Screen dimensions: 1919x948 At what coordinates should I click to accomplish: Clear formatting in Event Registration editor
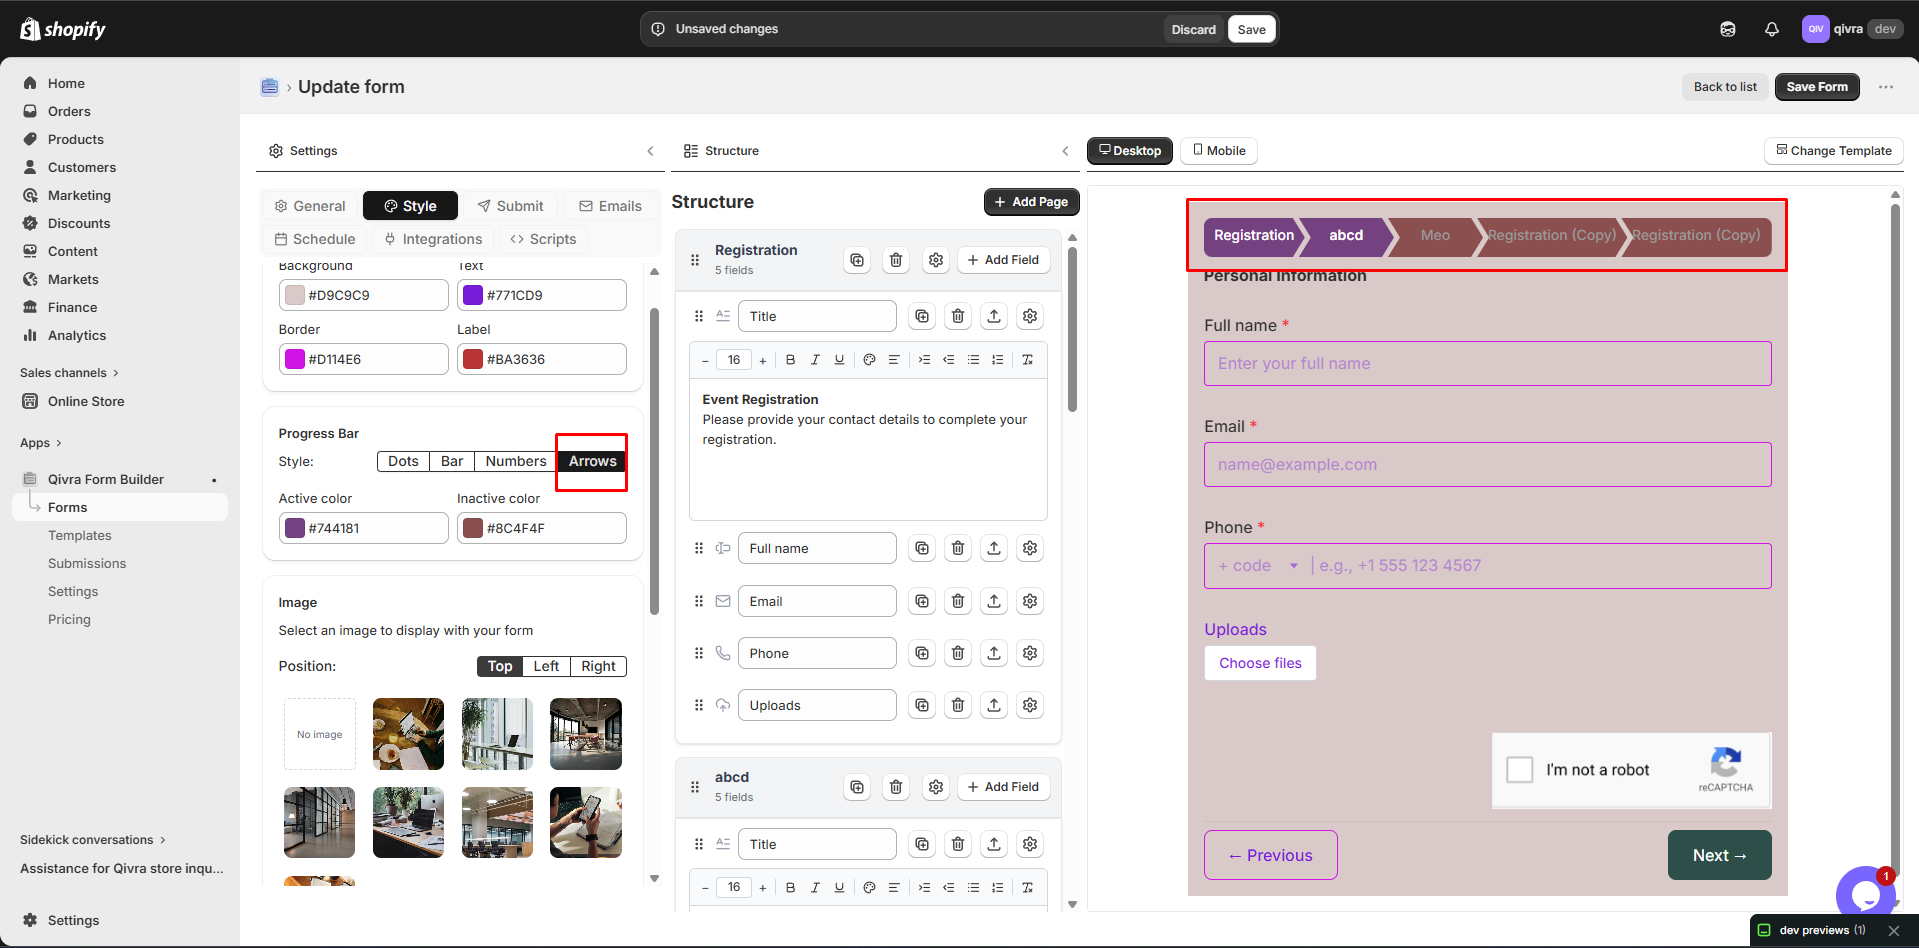(1027, 360)
